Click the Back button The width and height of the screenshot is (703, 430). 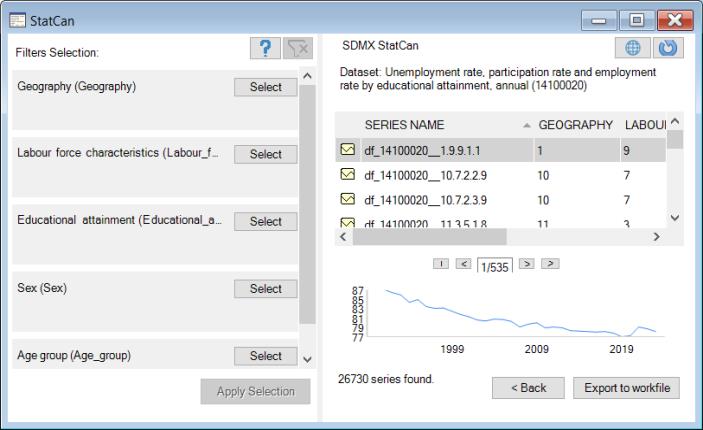tap(528, 387)
